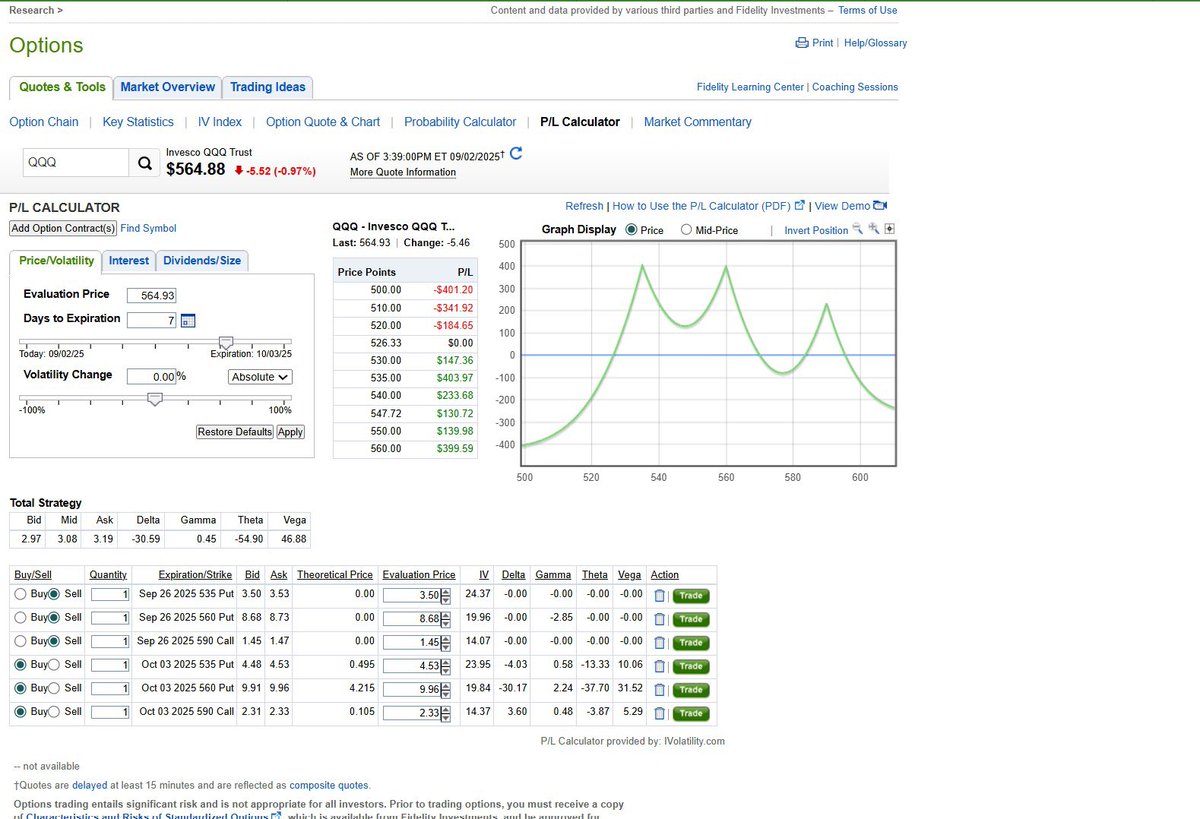1200x819 pixels.
Task: Open the Days to Expiration calendar icon
Action: [x=188, y=320]
